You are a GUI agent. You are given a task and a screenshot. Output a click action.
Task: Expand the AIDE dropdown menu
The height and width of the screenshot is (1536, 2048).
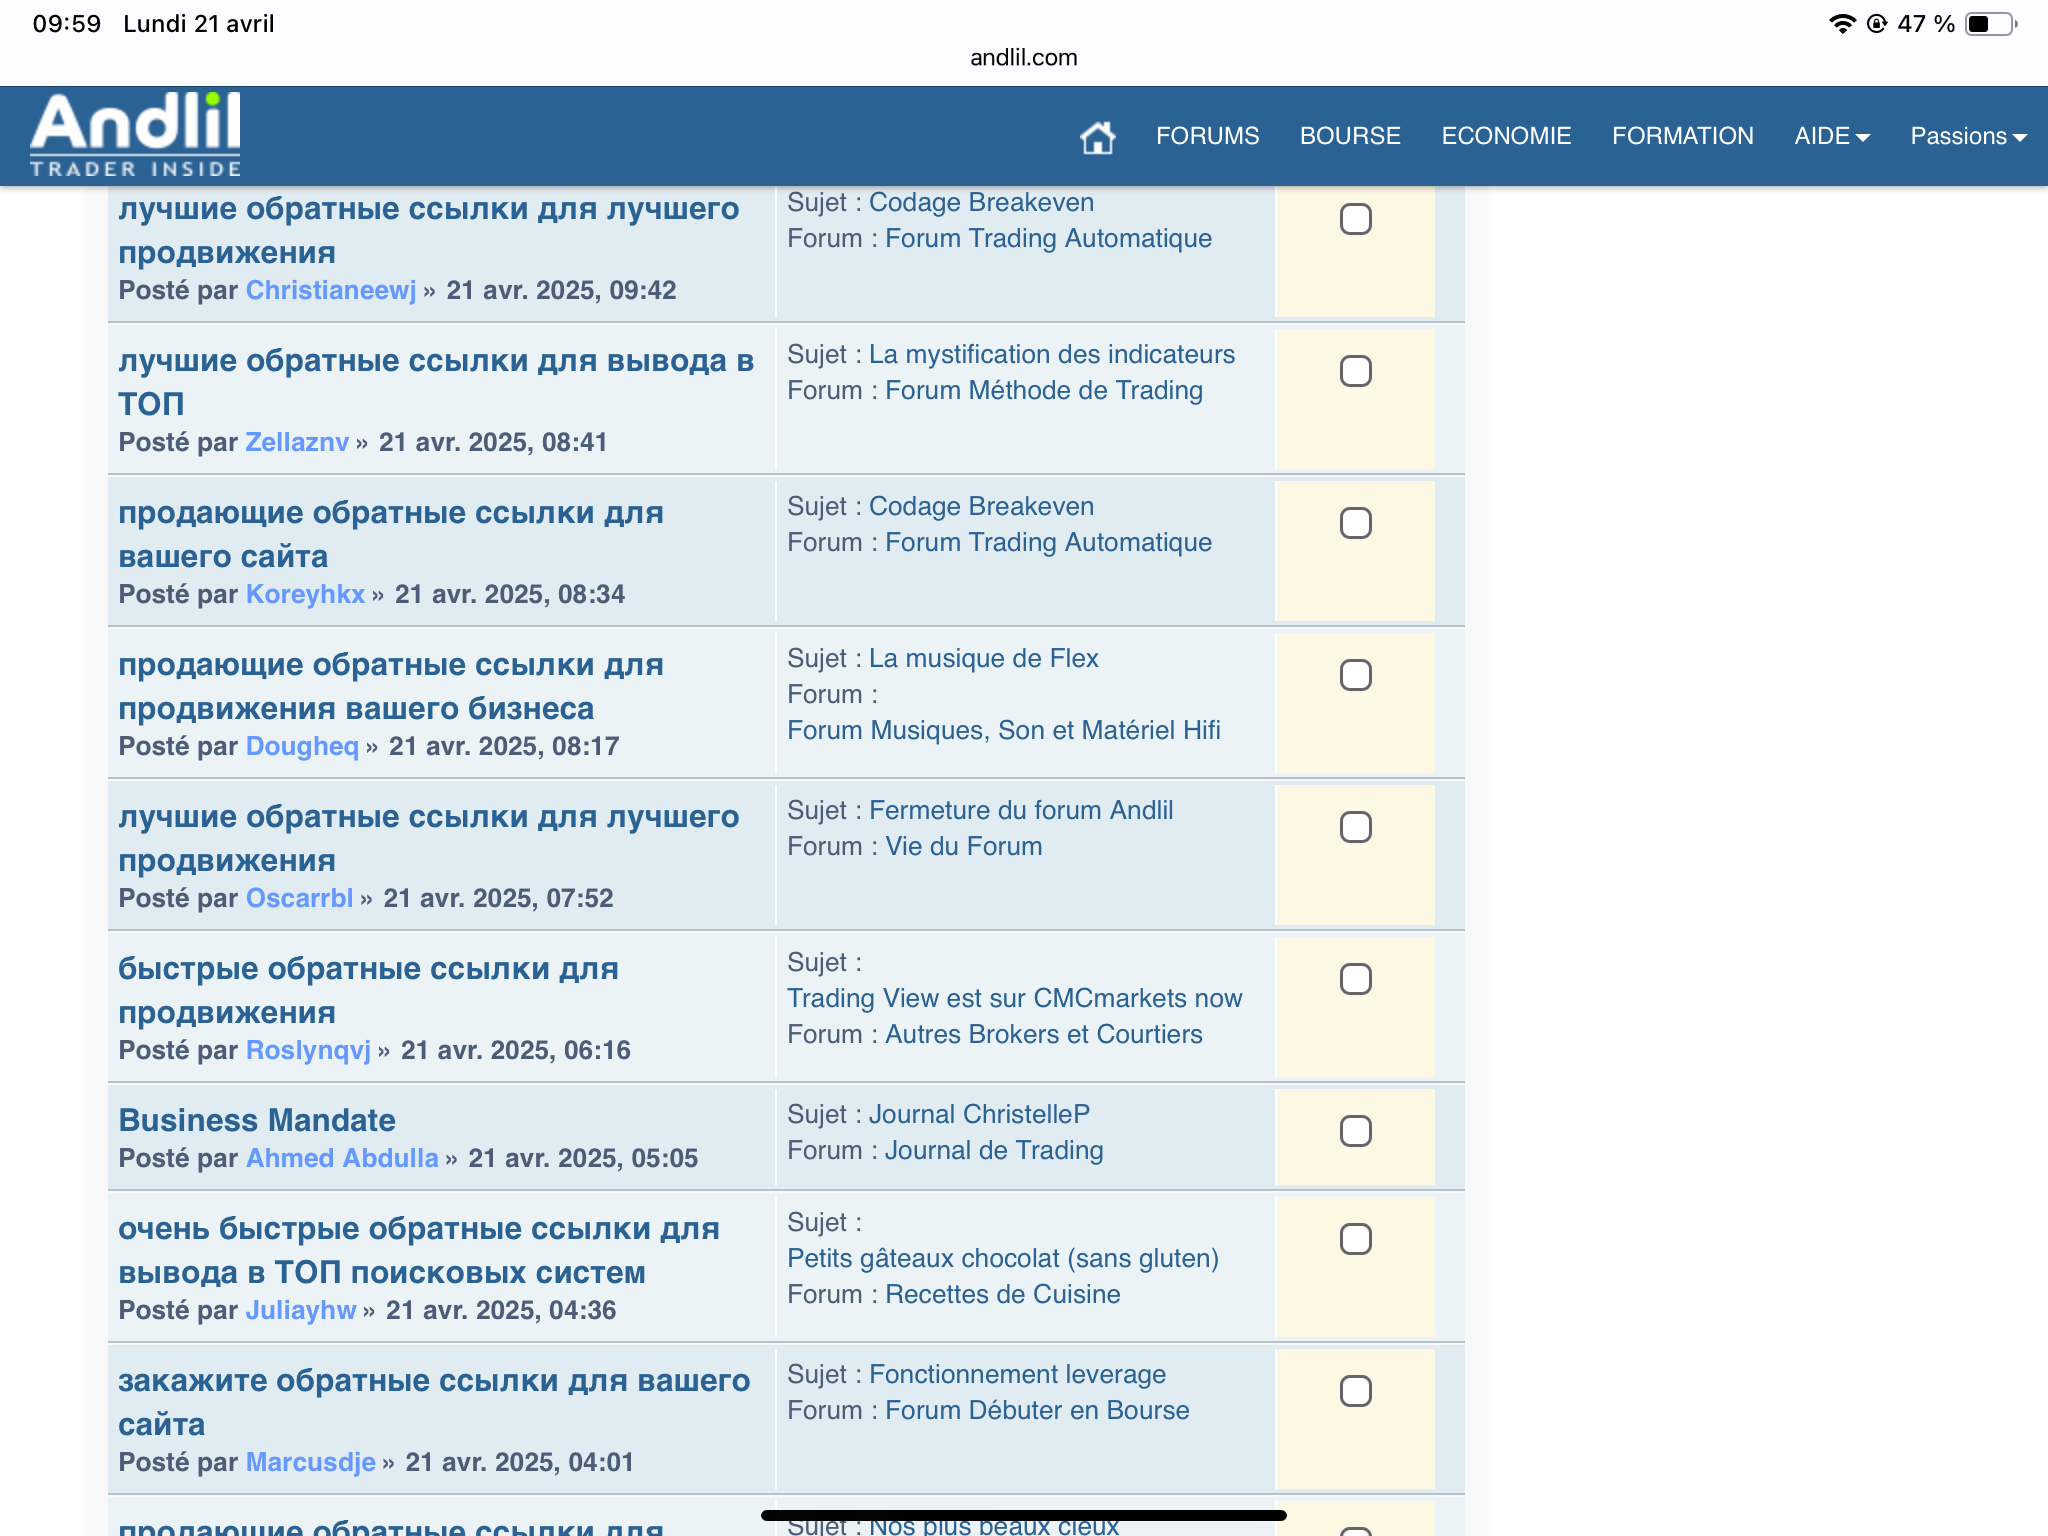[1831, 136]
